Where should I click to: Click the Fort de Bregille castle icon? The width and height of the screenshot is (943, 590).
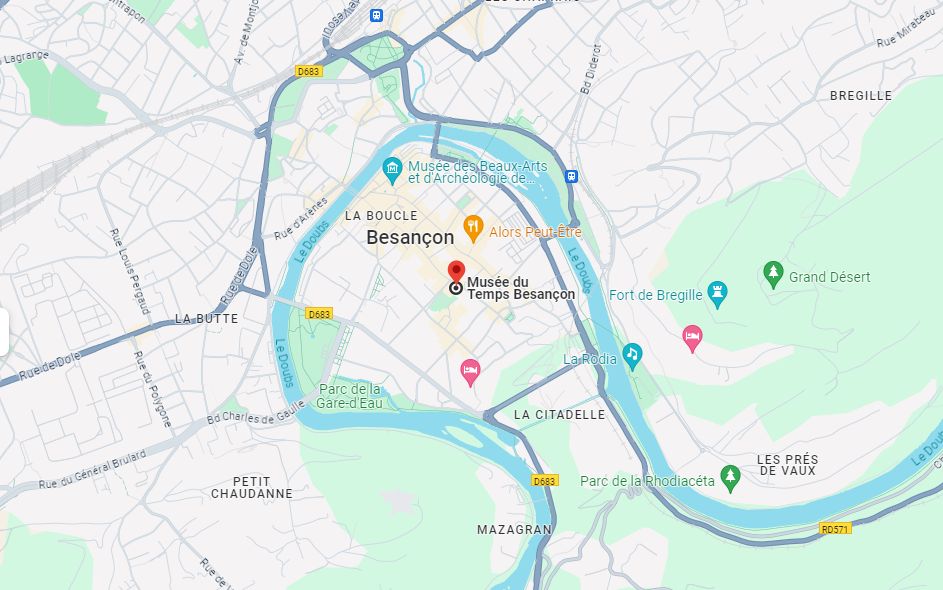click(717, 295)
